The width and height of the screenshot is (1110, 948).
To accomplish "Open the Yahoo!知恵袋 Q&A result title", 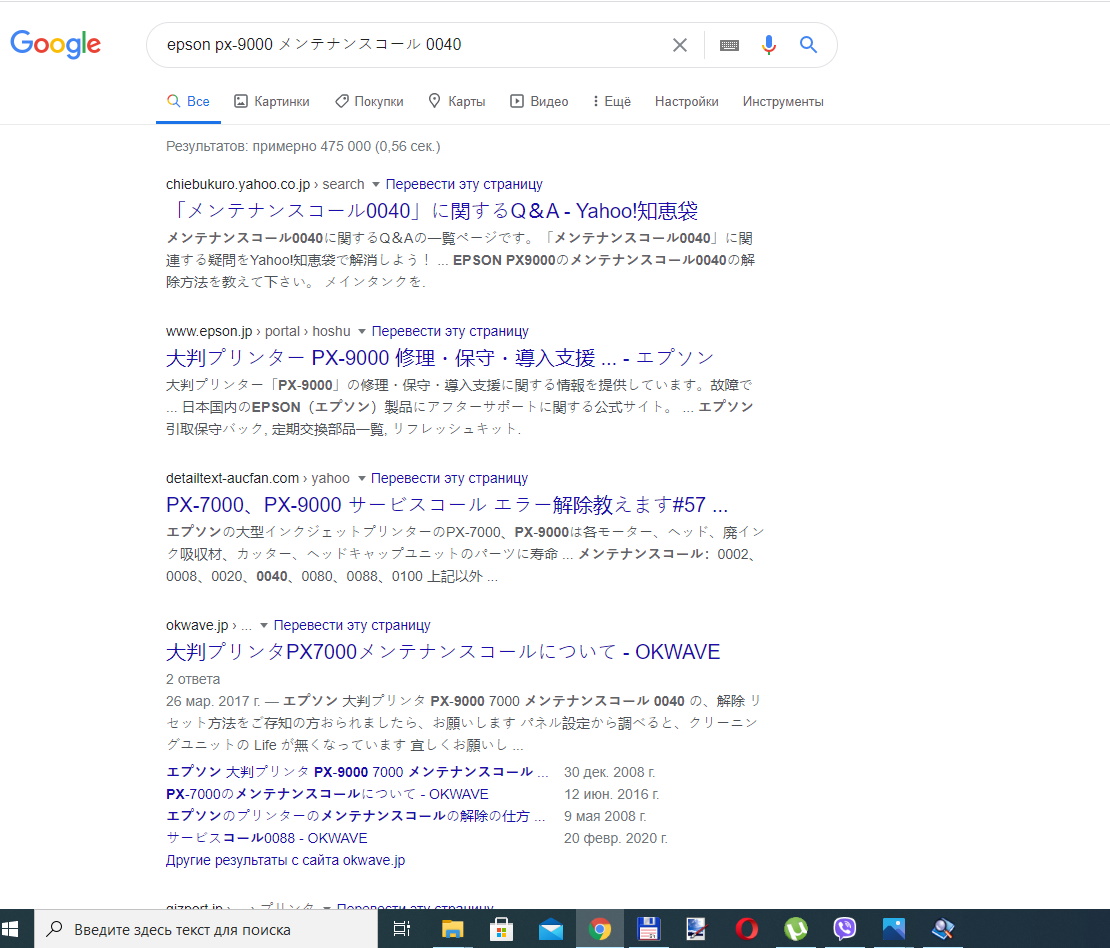I will [x=434, y=211].
